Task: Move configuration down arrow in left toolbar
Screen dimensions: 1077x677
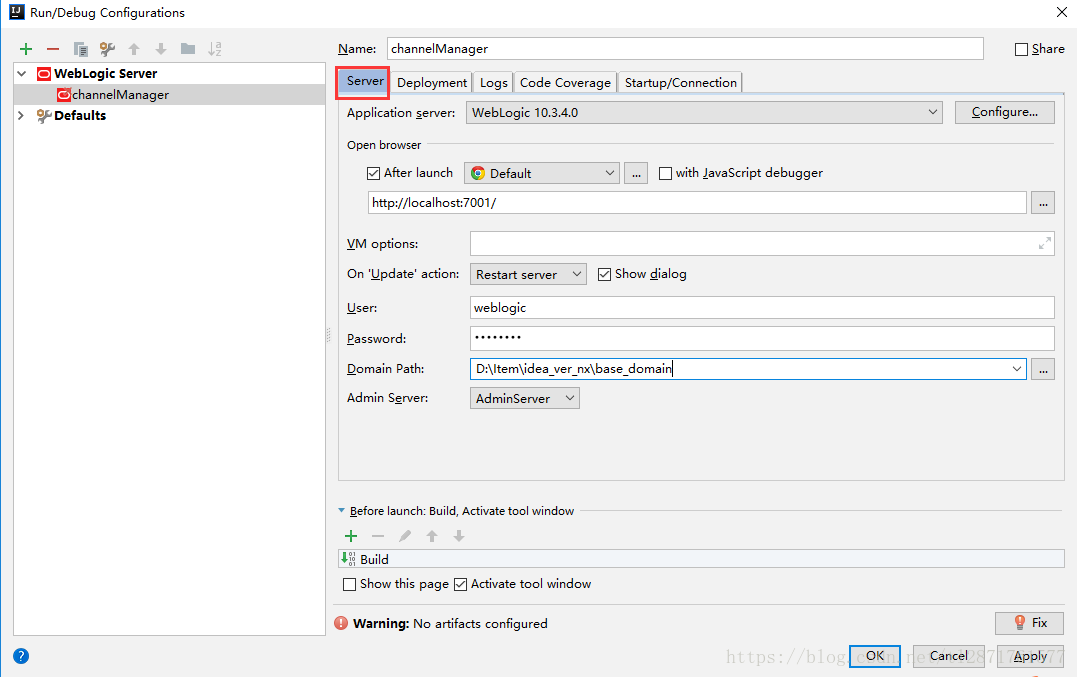Action: 161,49
